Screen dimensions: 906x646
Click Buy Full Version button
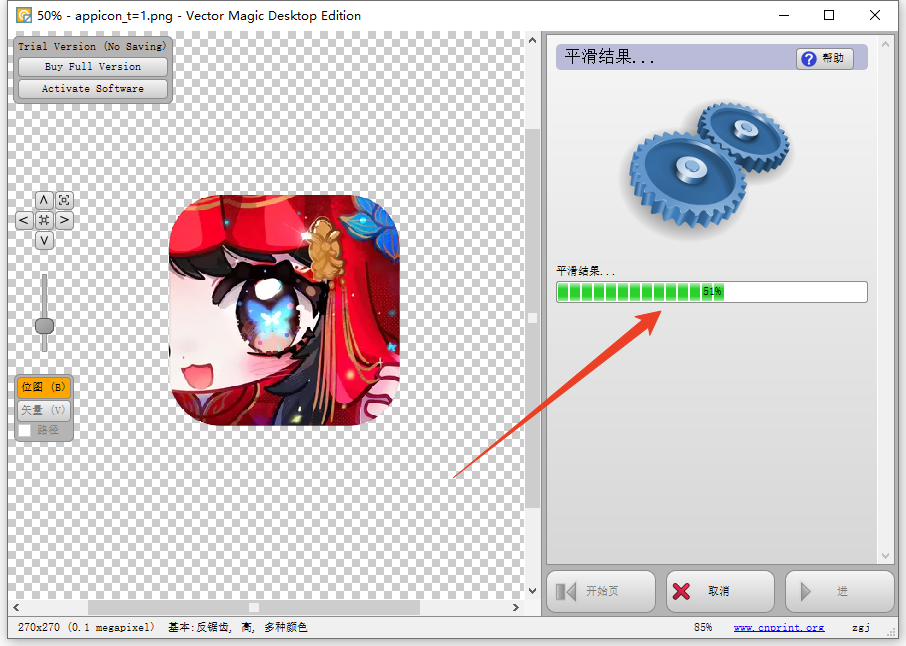pyautogui.click(x=93, y=67)
